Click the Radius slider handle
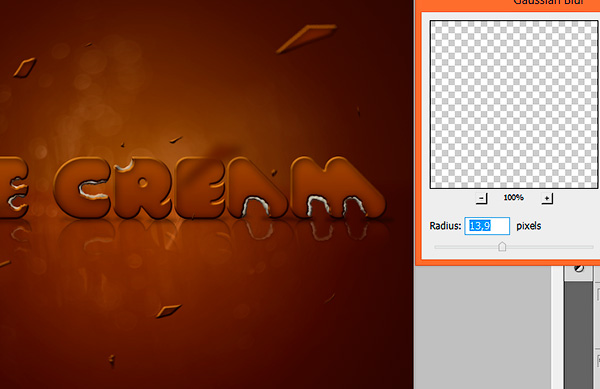The height and width of the screenshot is (389, 600). click(502, 247)
